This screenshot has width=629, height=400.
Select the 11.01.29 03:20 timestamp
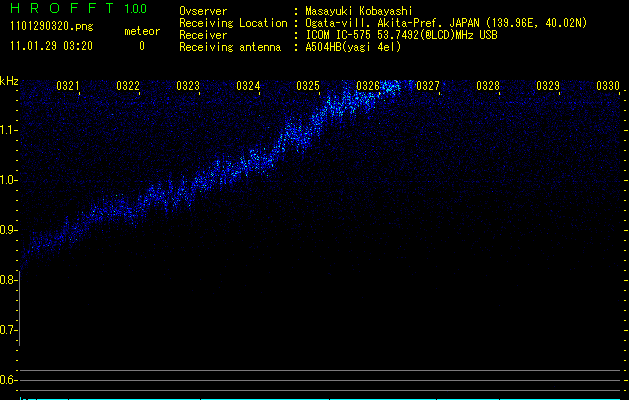tap(51, 46)
